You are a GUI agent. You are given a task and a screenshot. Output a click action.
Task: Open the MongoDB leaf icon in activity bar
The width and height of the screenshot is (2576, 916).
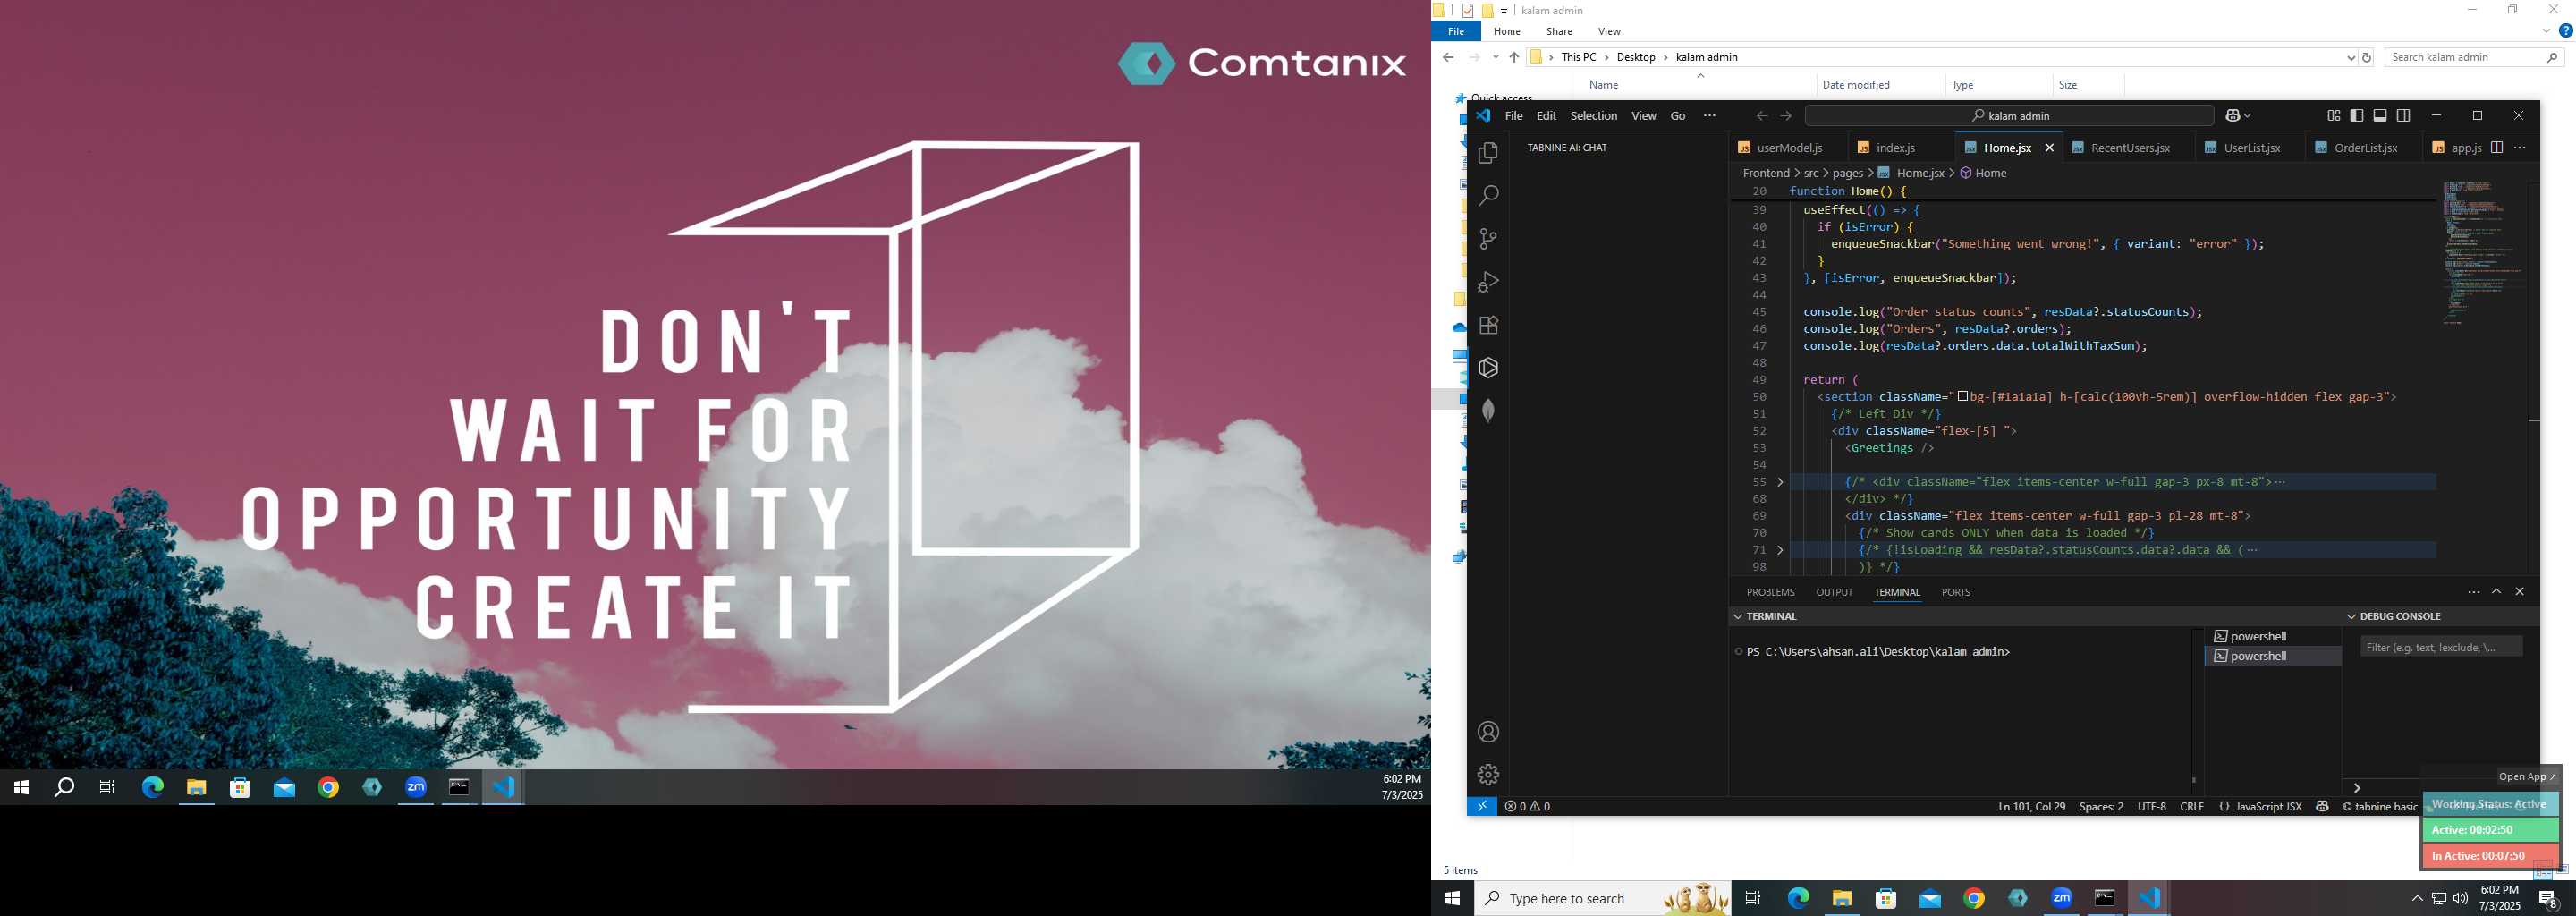tap(1488, 411)
